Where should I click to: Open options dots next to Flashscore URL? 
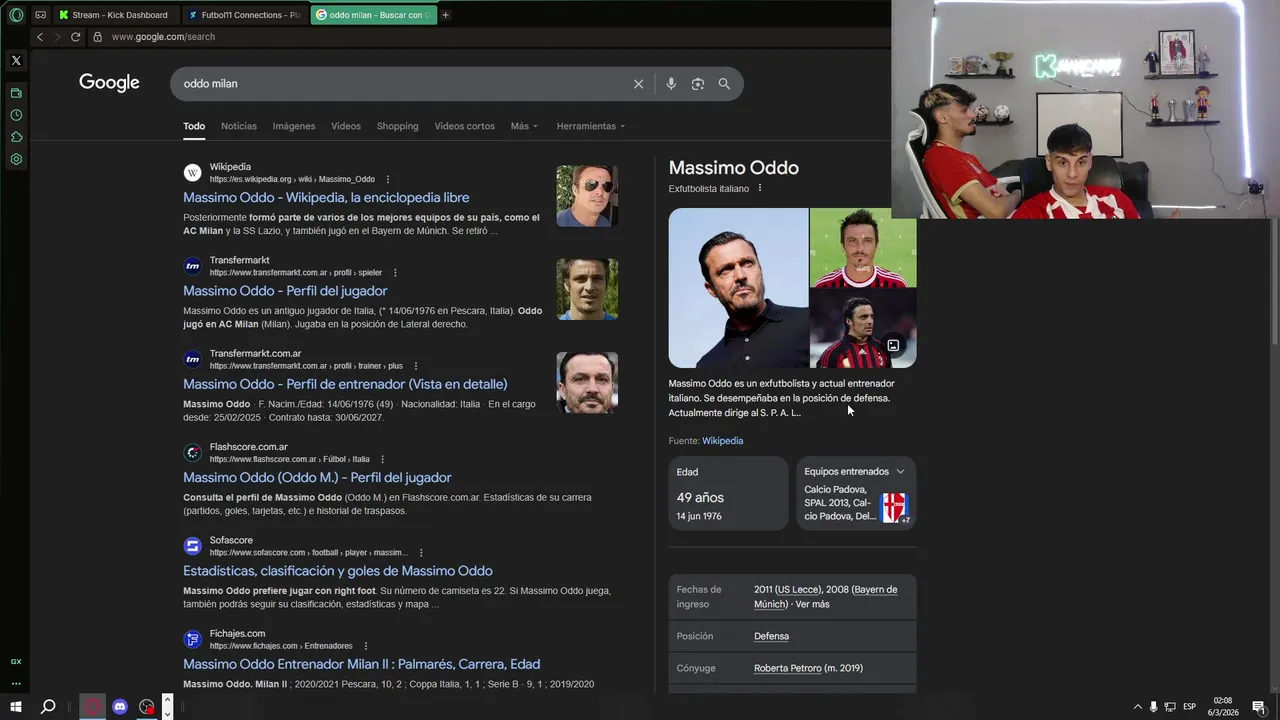point(382,460)
